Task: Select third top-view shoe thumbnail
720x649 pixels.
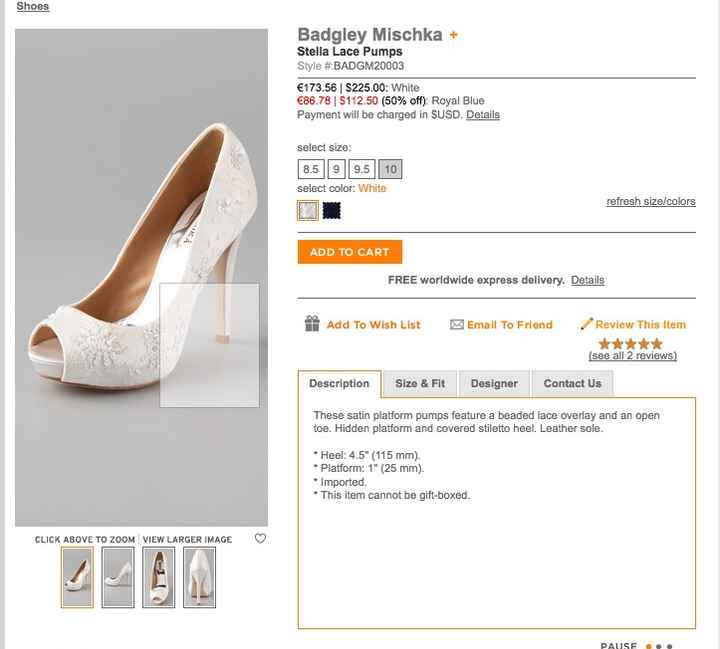Action: tap(158, 577)
